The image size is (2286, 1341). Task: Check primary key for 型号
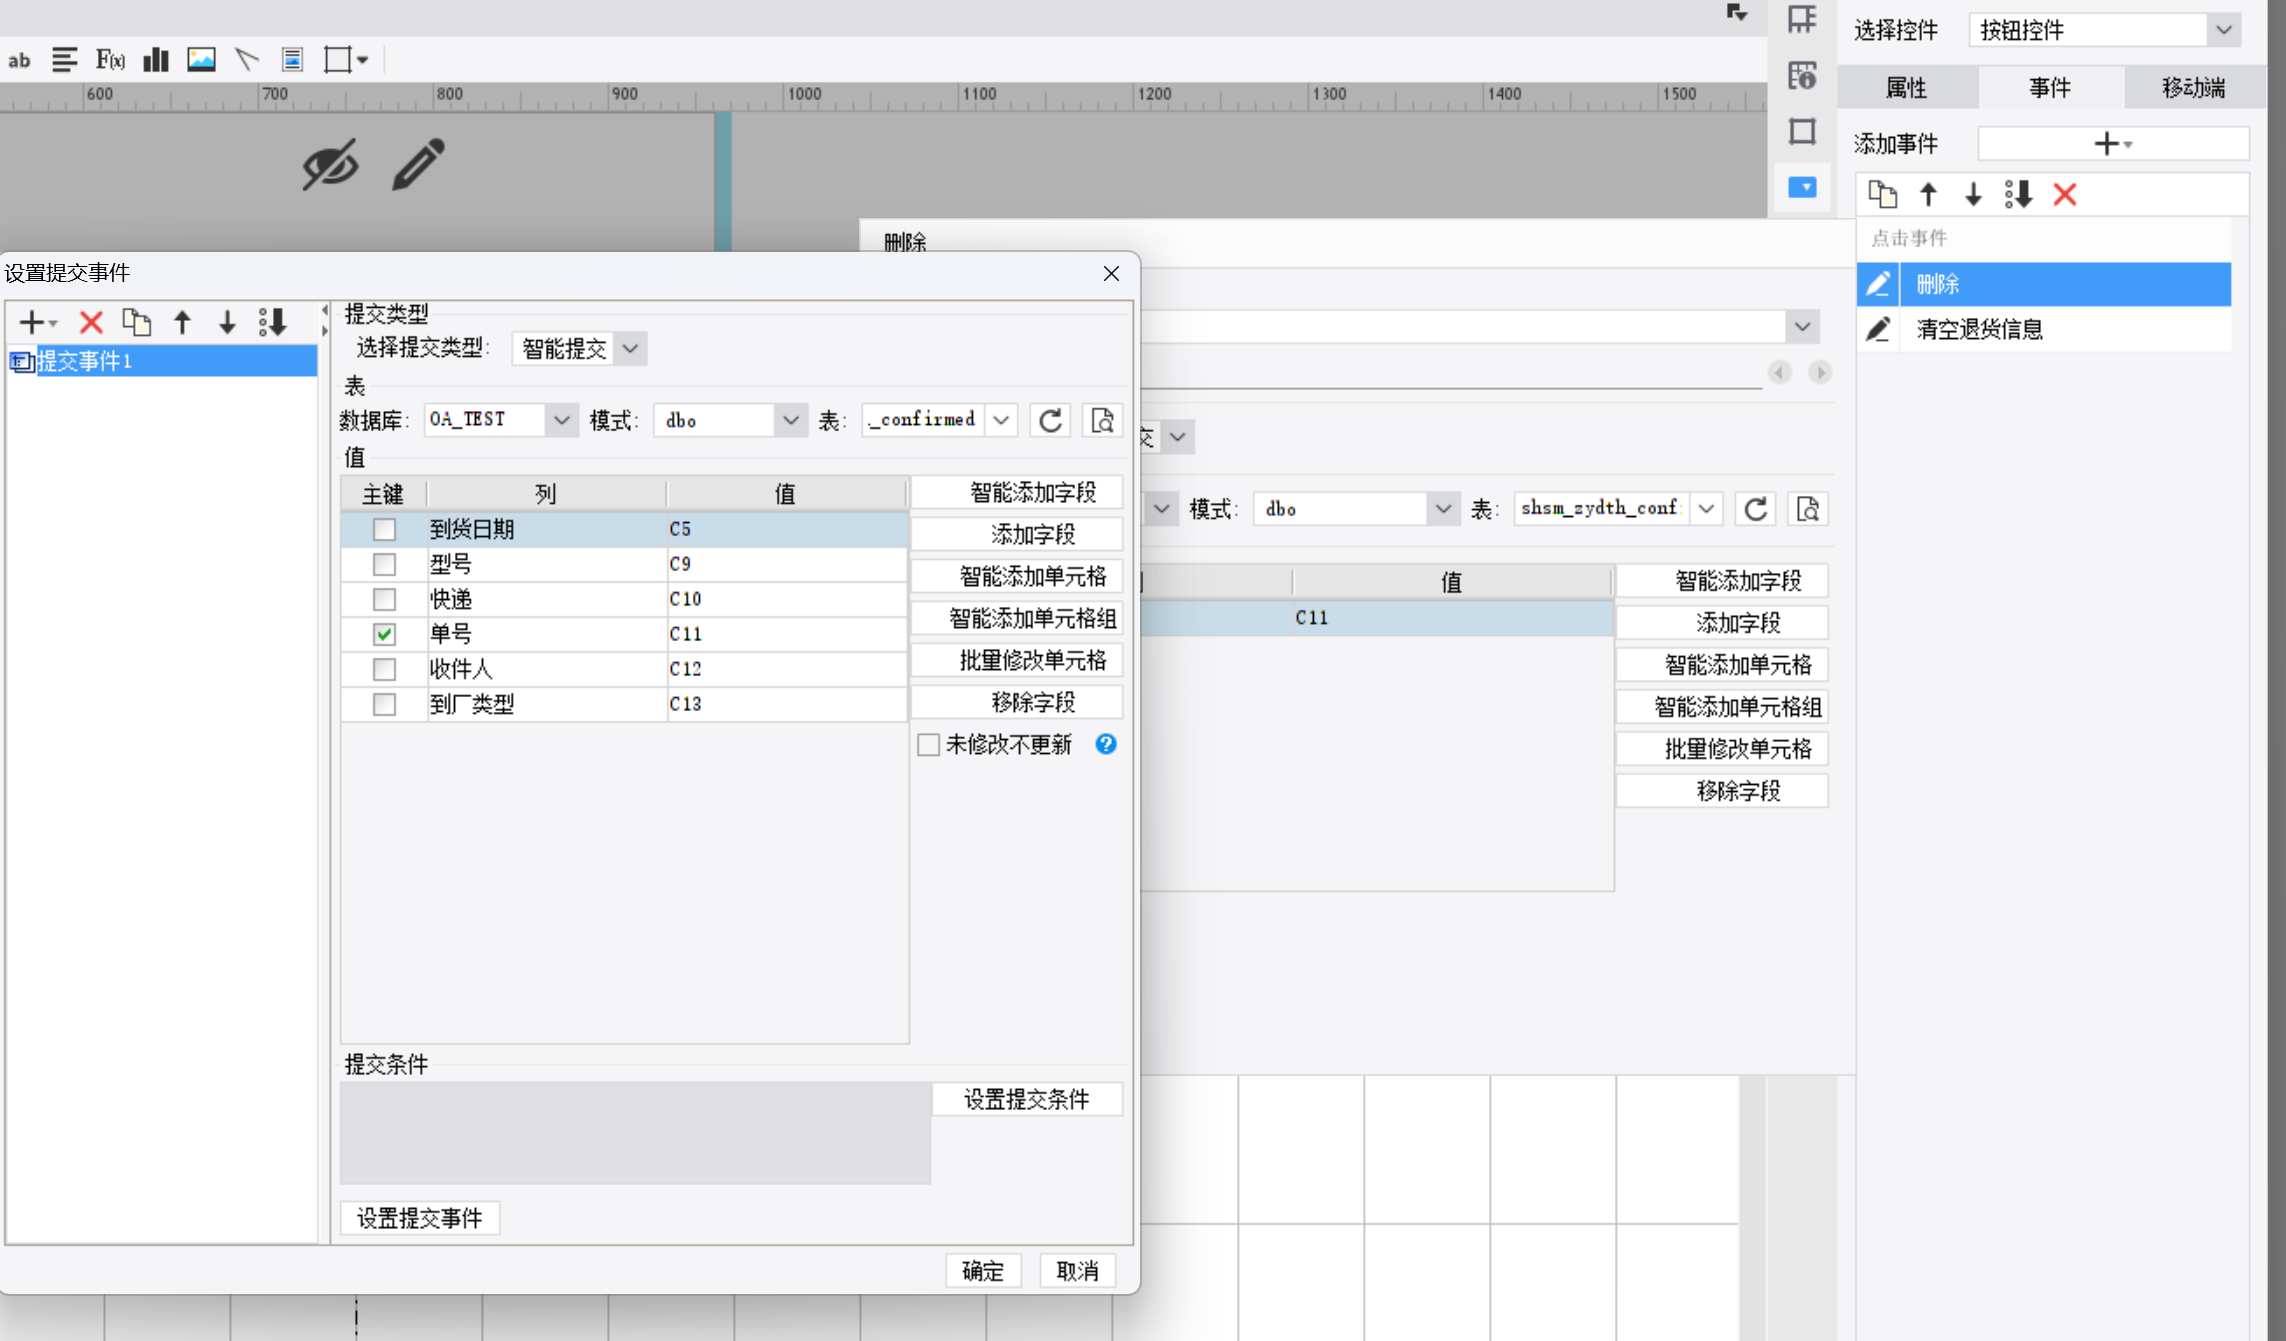(x=384, y=564)
